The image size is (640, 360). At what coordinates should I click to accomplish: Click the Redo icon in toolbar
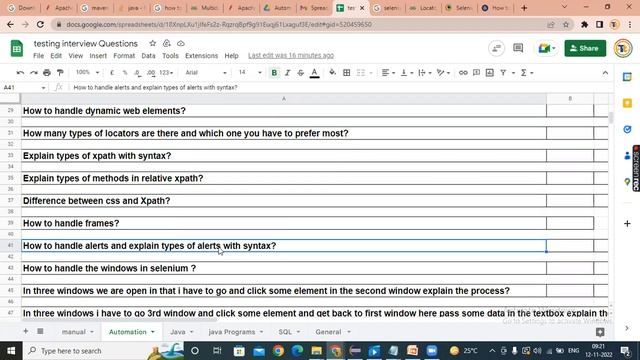coord(33,73)
